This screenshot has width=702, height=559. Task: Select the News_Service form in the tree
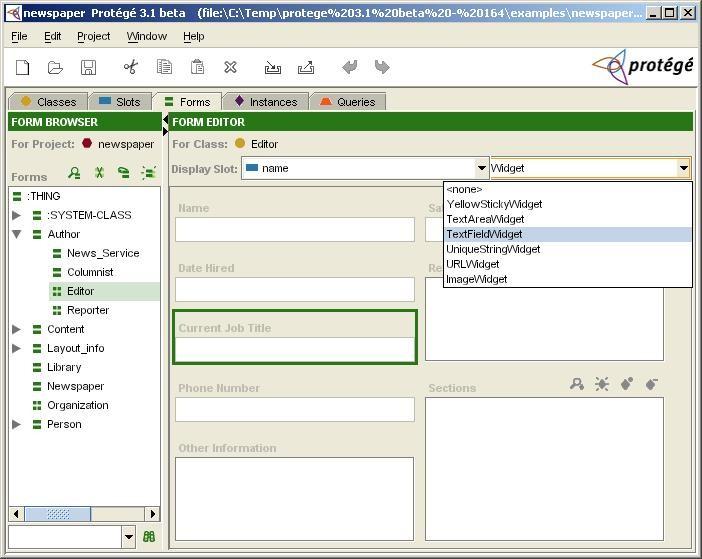(103, 253)
